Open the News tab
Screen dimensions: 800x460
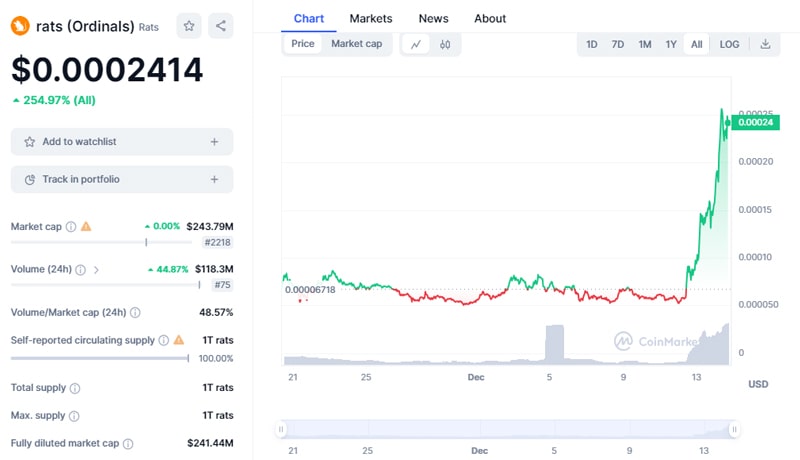(433, 19)
